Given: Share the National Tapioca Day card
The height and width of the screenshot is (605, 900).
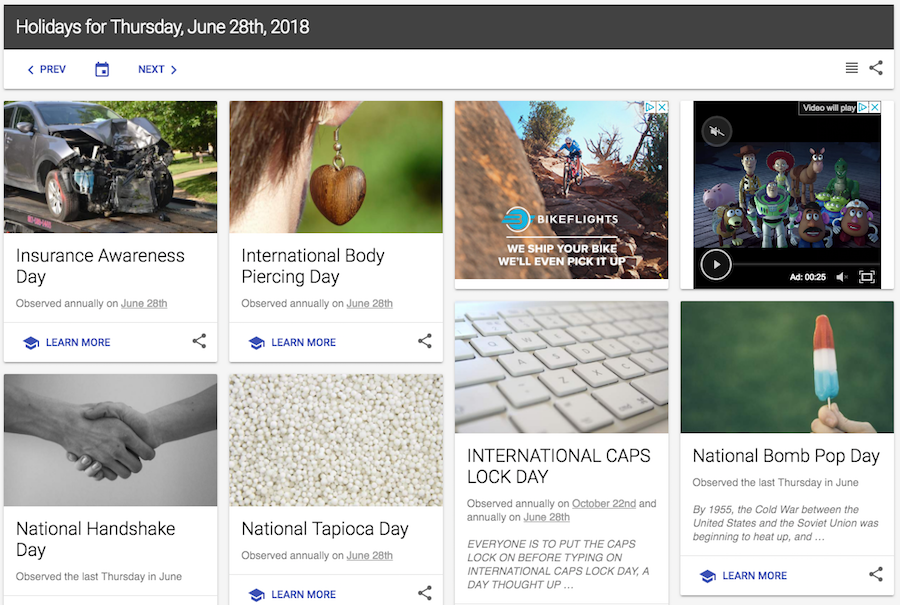Looking at the screenshot, I should [425, 593].
